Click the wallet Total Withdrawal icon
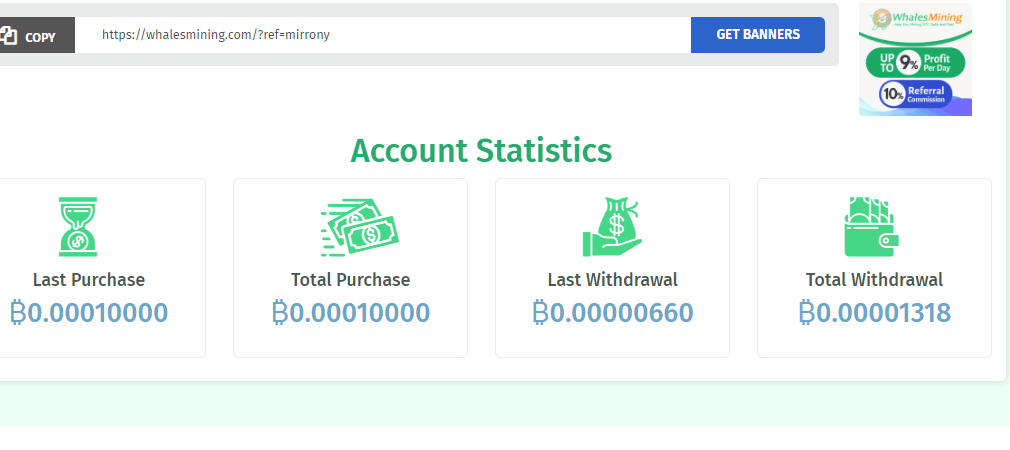The width and height of the screenshot is (1010, 450). click(872, 227)
